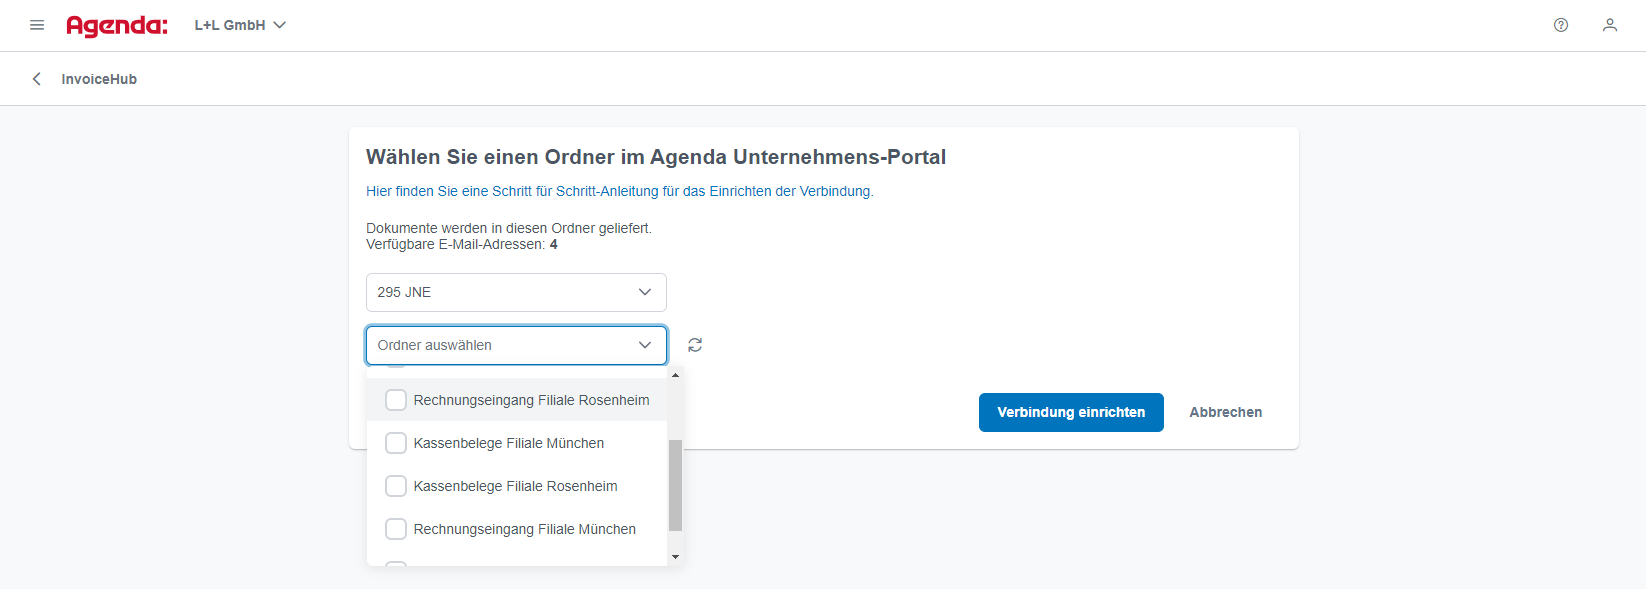Open the user account icon
Screen dimensions: 1646x589
1610,25
